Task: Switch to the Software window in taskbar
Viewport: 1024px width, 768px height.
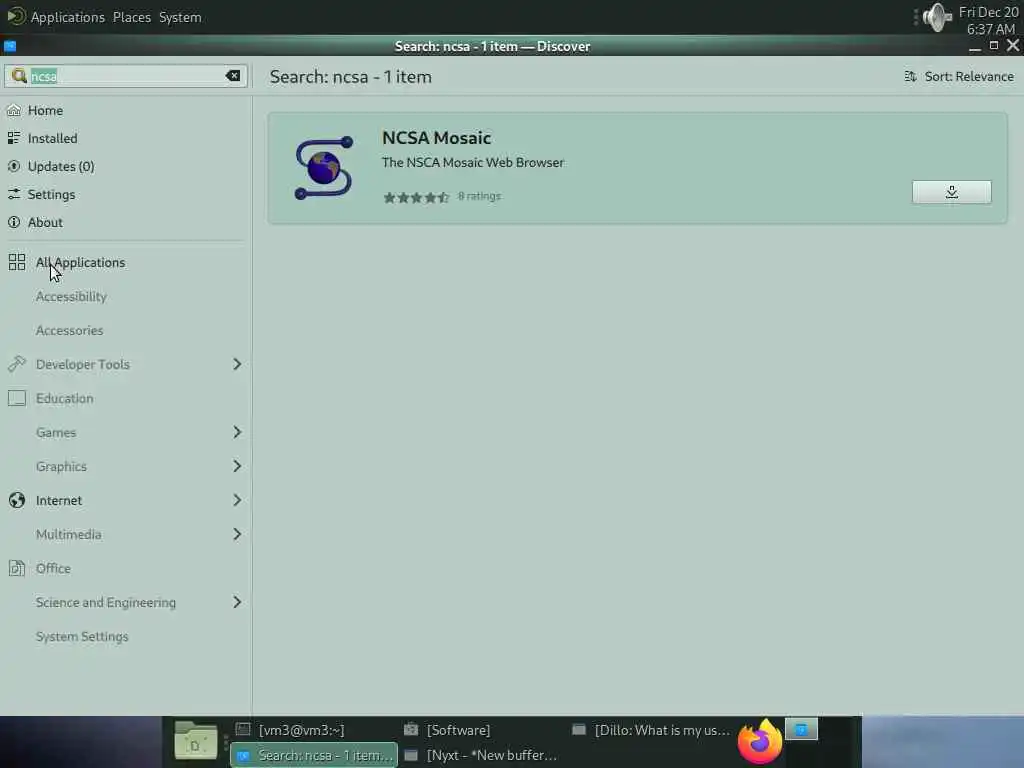Action: (481, 729)
